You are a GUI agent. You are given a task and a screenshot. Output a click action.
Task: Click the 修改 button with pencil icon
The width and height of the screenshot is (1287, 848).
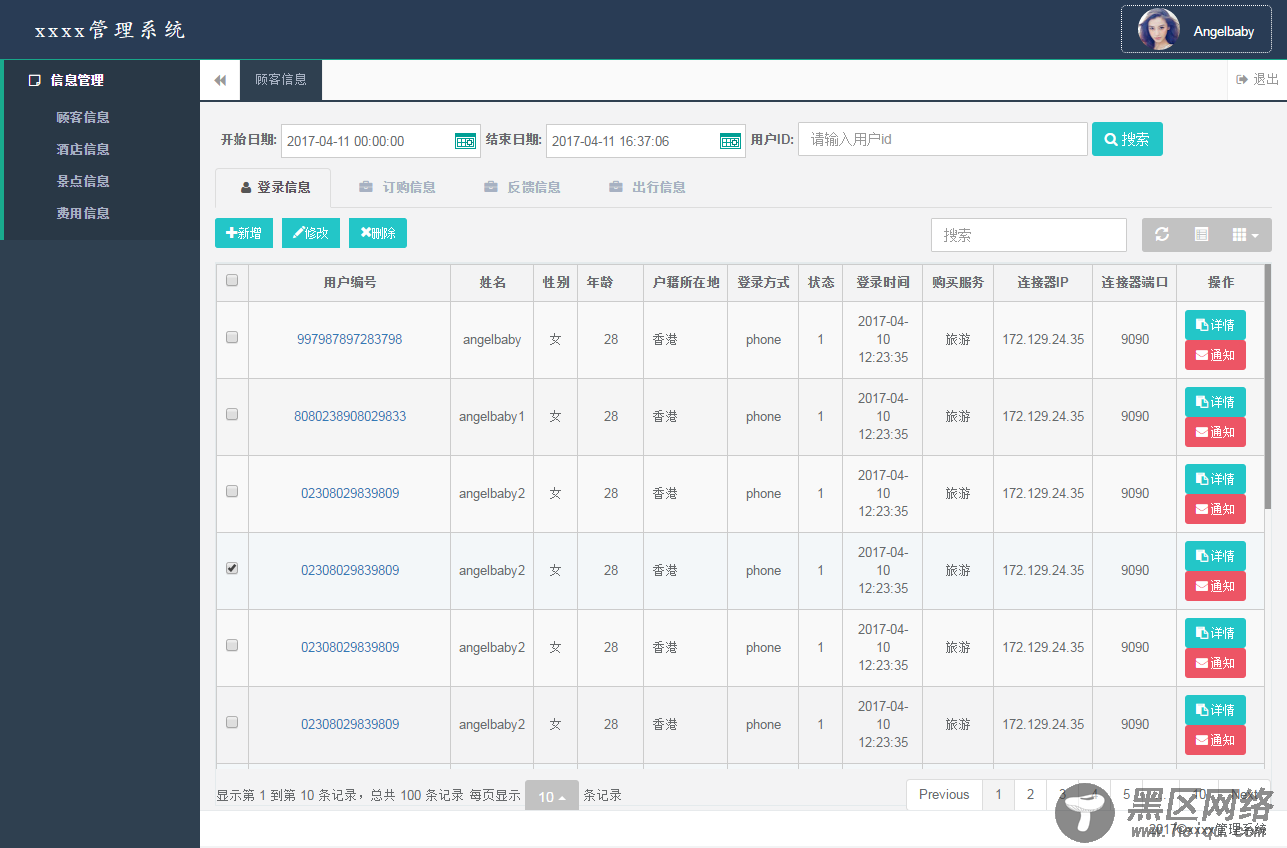[x=311, y=233]
